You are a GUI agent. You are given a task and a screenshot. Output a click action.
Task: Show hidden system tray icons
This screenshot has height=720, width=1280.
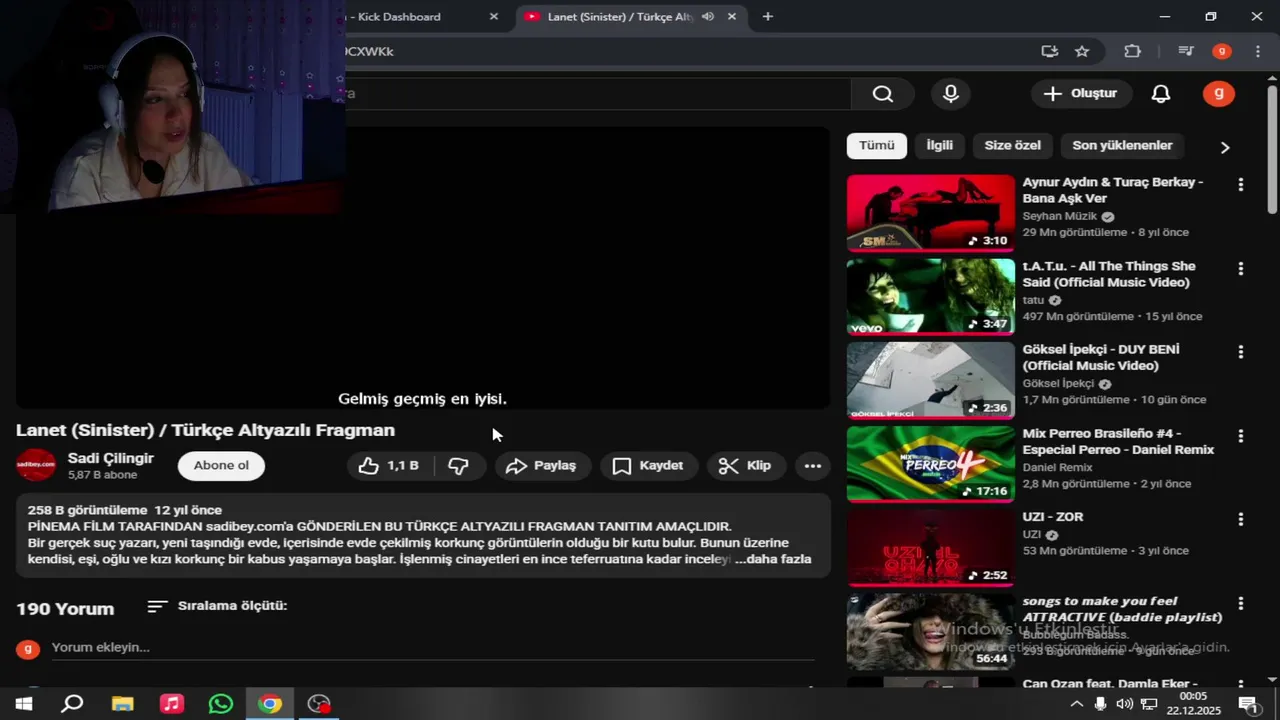[x=1076, y=704]
